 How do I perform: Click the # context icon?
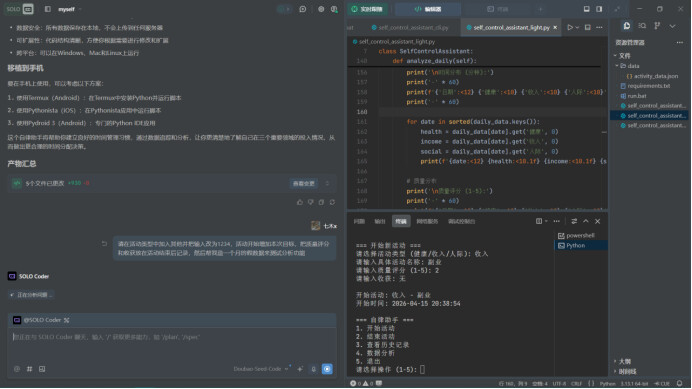coord(30,369)
